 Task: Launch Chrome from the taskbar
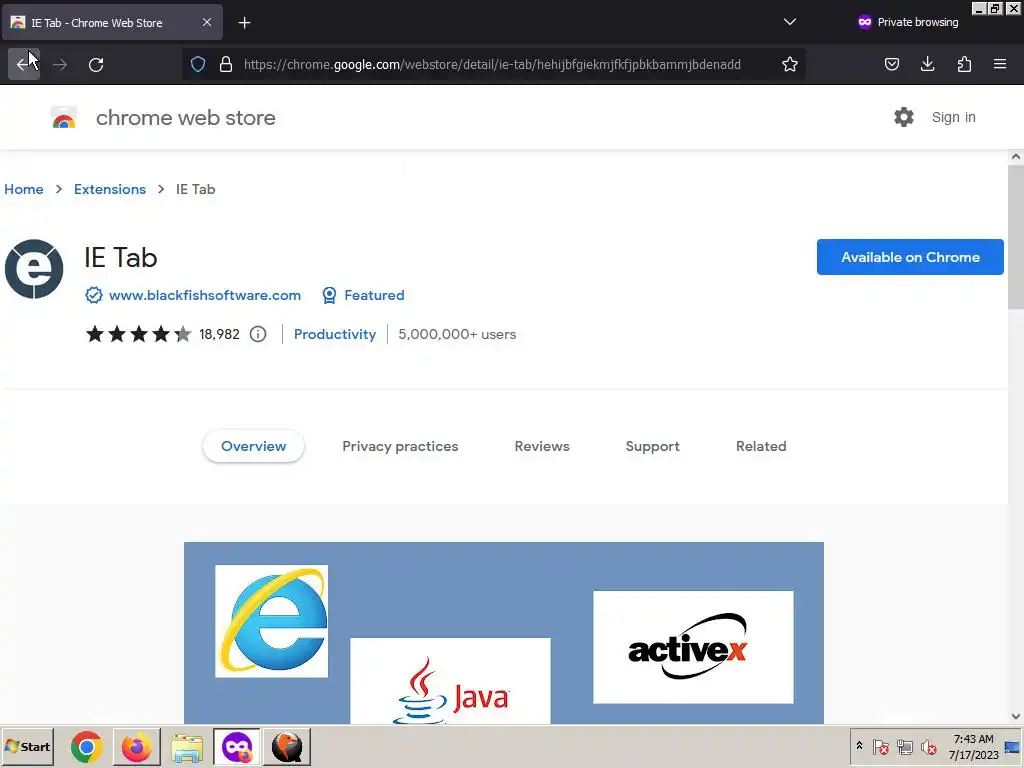[87, 746]
